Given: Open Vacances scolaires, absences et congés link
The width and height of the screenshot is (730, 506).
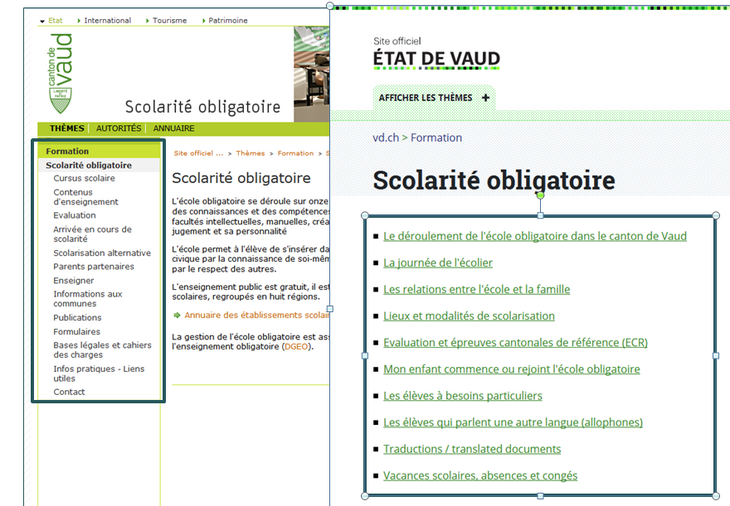Looking at the screenshot, I should tap(480, 475).
